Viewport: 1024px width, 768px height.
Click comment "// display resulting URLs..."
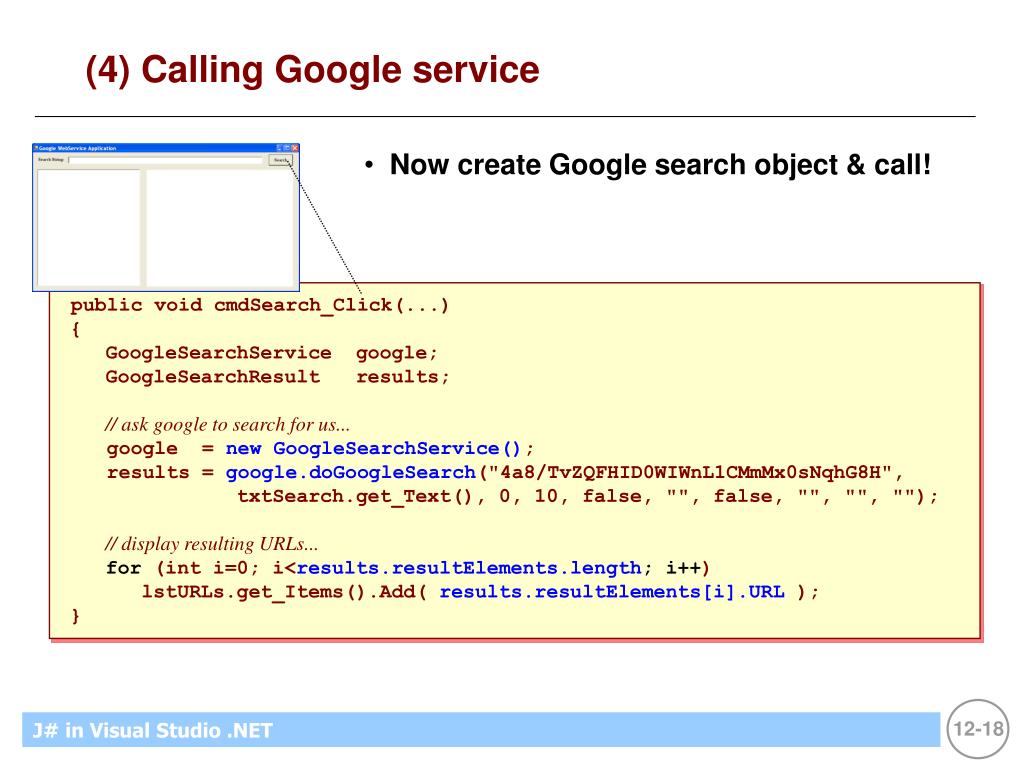(211, 544)
